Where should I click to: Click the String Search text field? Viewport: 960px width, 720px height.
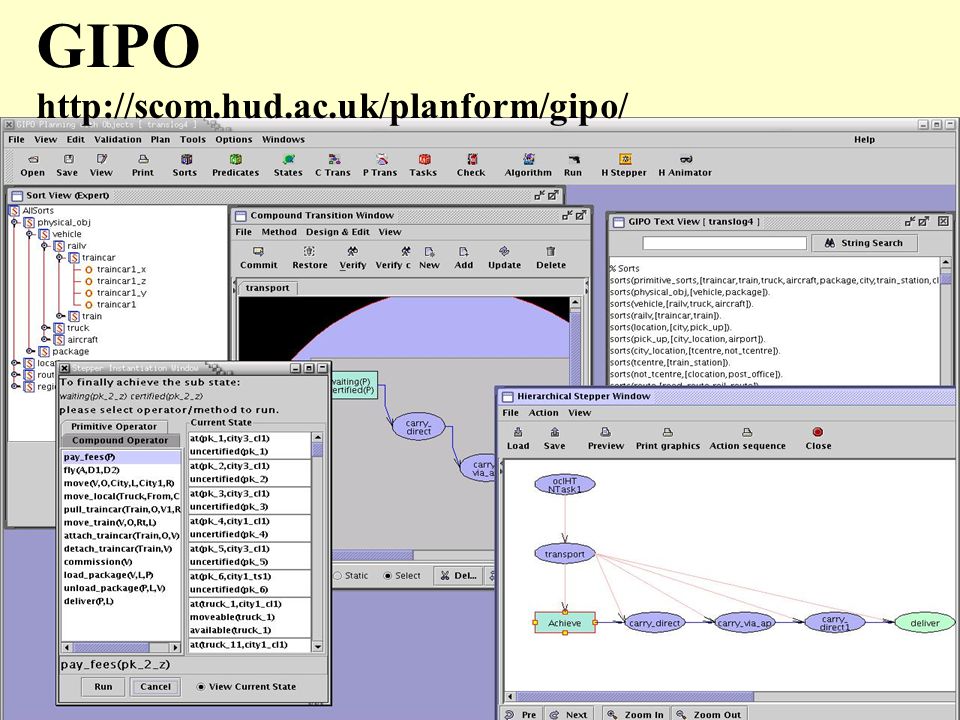[x=724, y=243]
